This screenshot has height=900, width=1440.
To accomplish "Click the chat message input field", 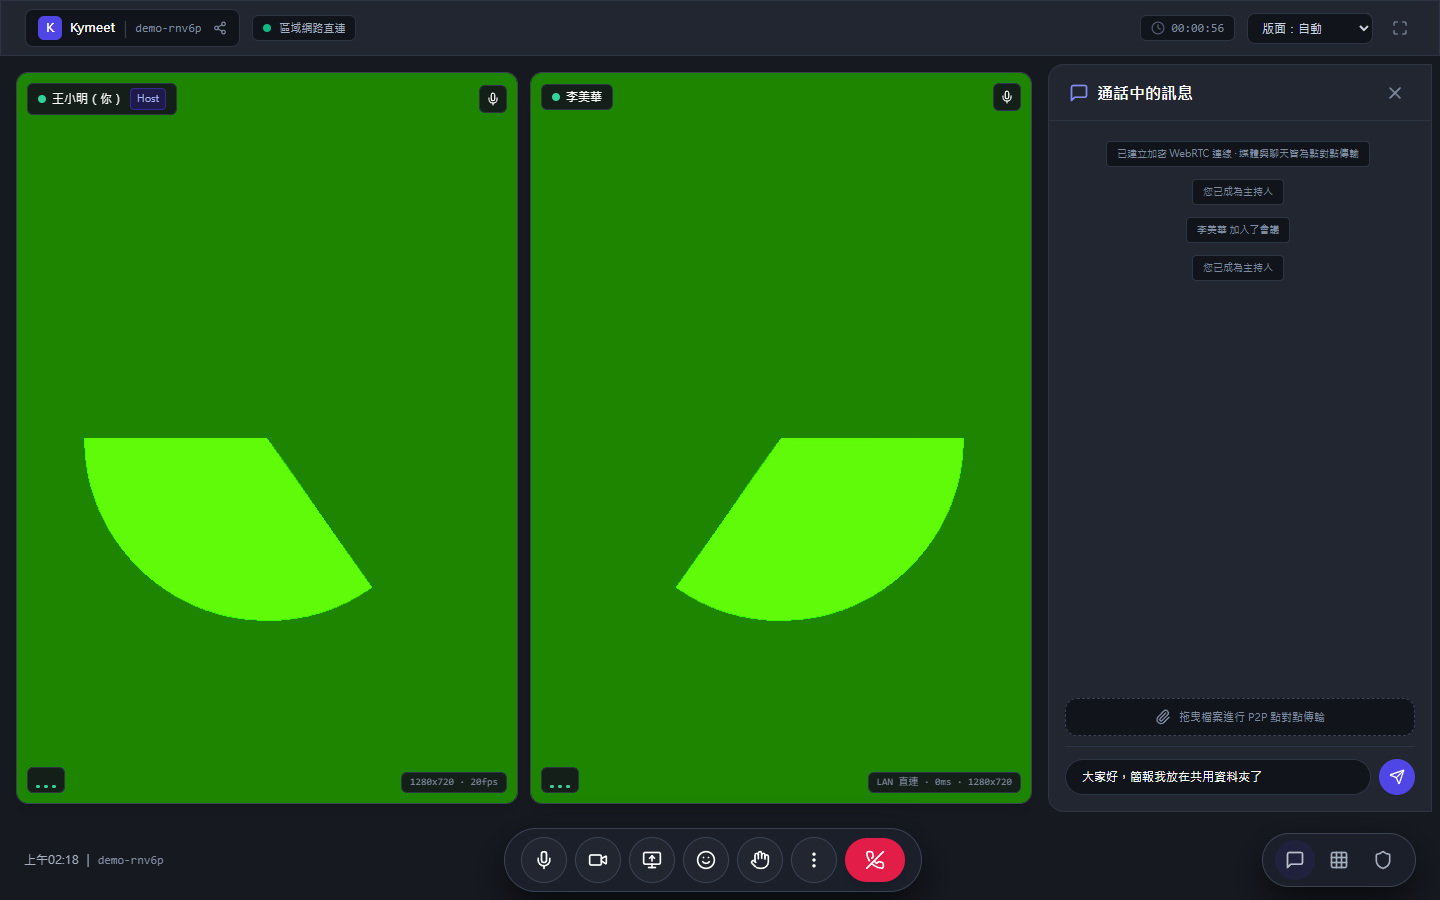I will 1218,777.
